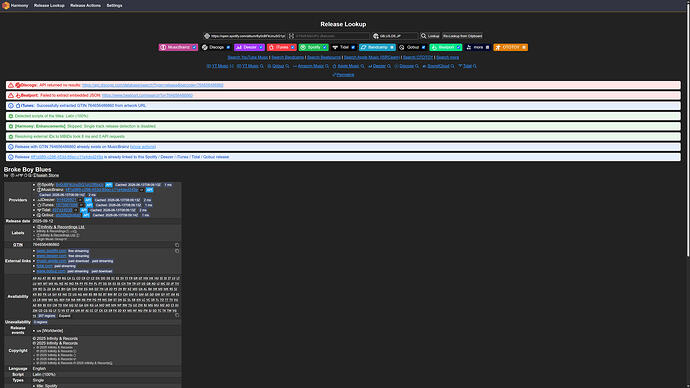Click the Qobuz logo icon in provider bar

tap(402, 47)
